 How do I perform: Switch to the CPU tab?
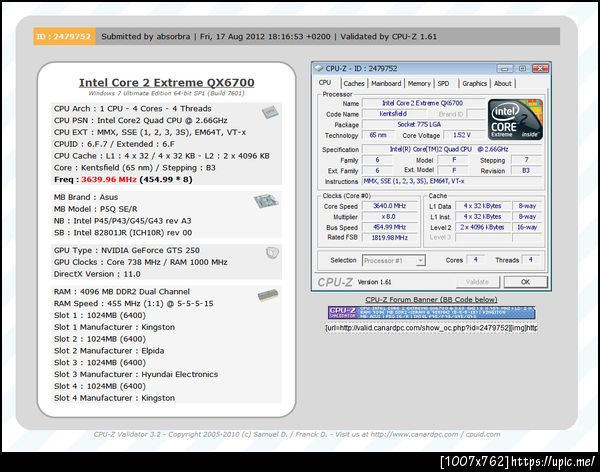pos(325,83)
